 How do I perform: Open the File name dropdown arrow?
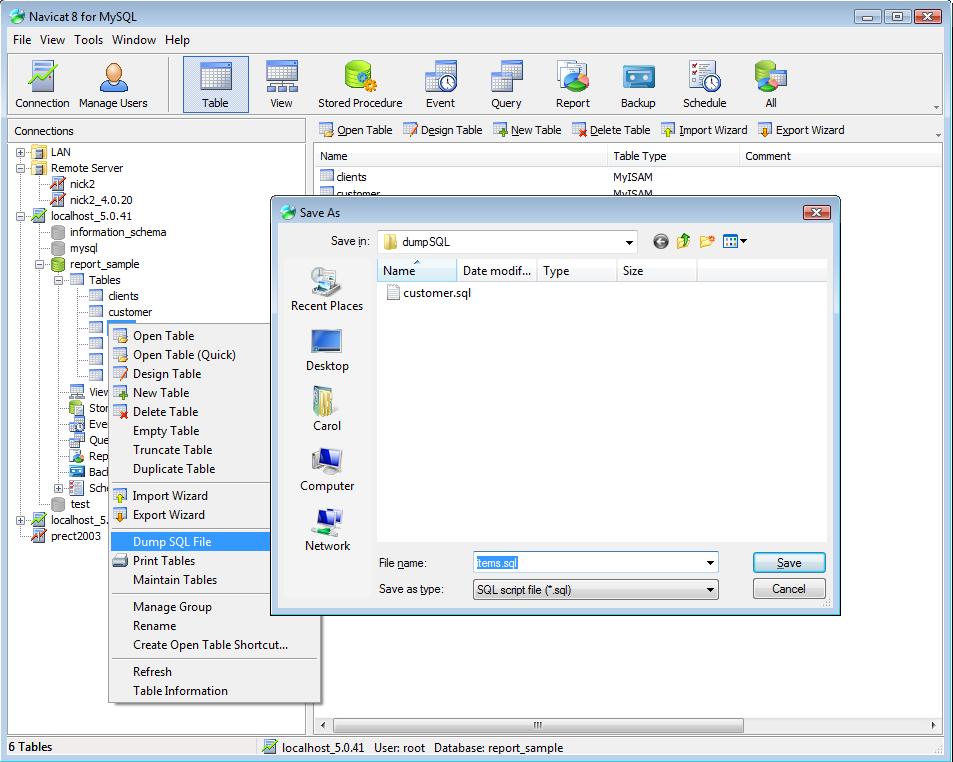[710, 563]
